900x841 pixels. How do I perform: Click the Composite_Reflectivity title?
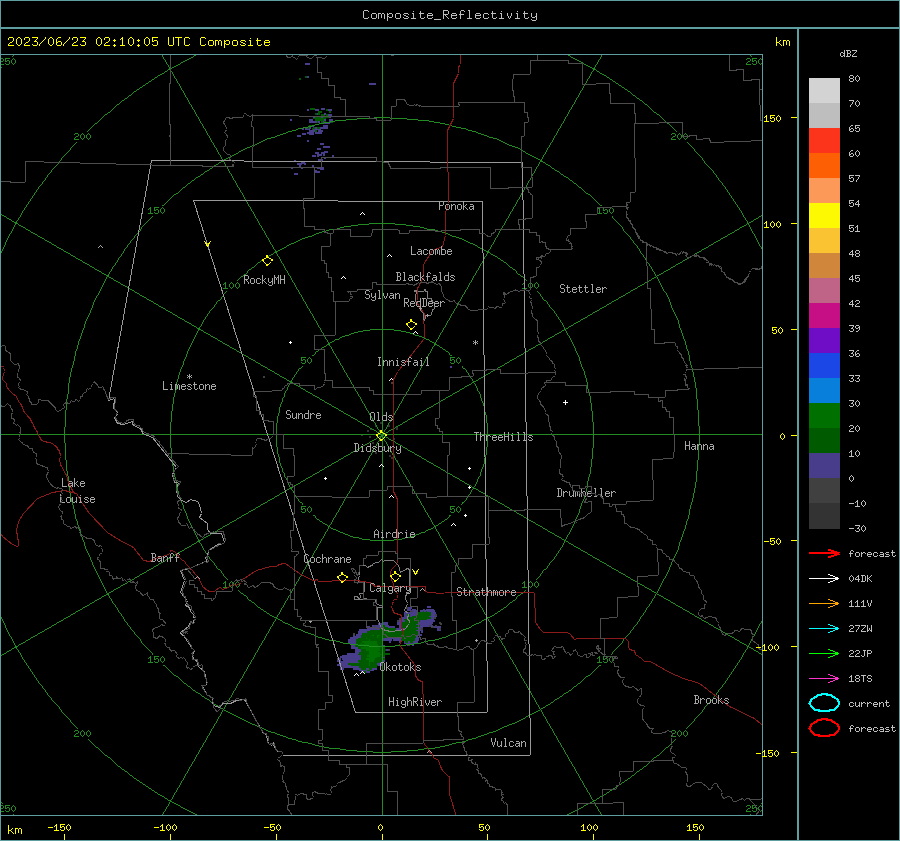(x=450, y=15)
